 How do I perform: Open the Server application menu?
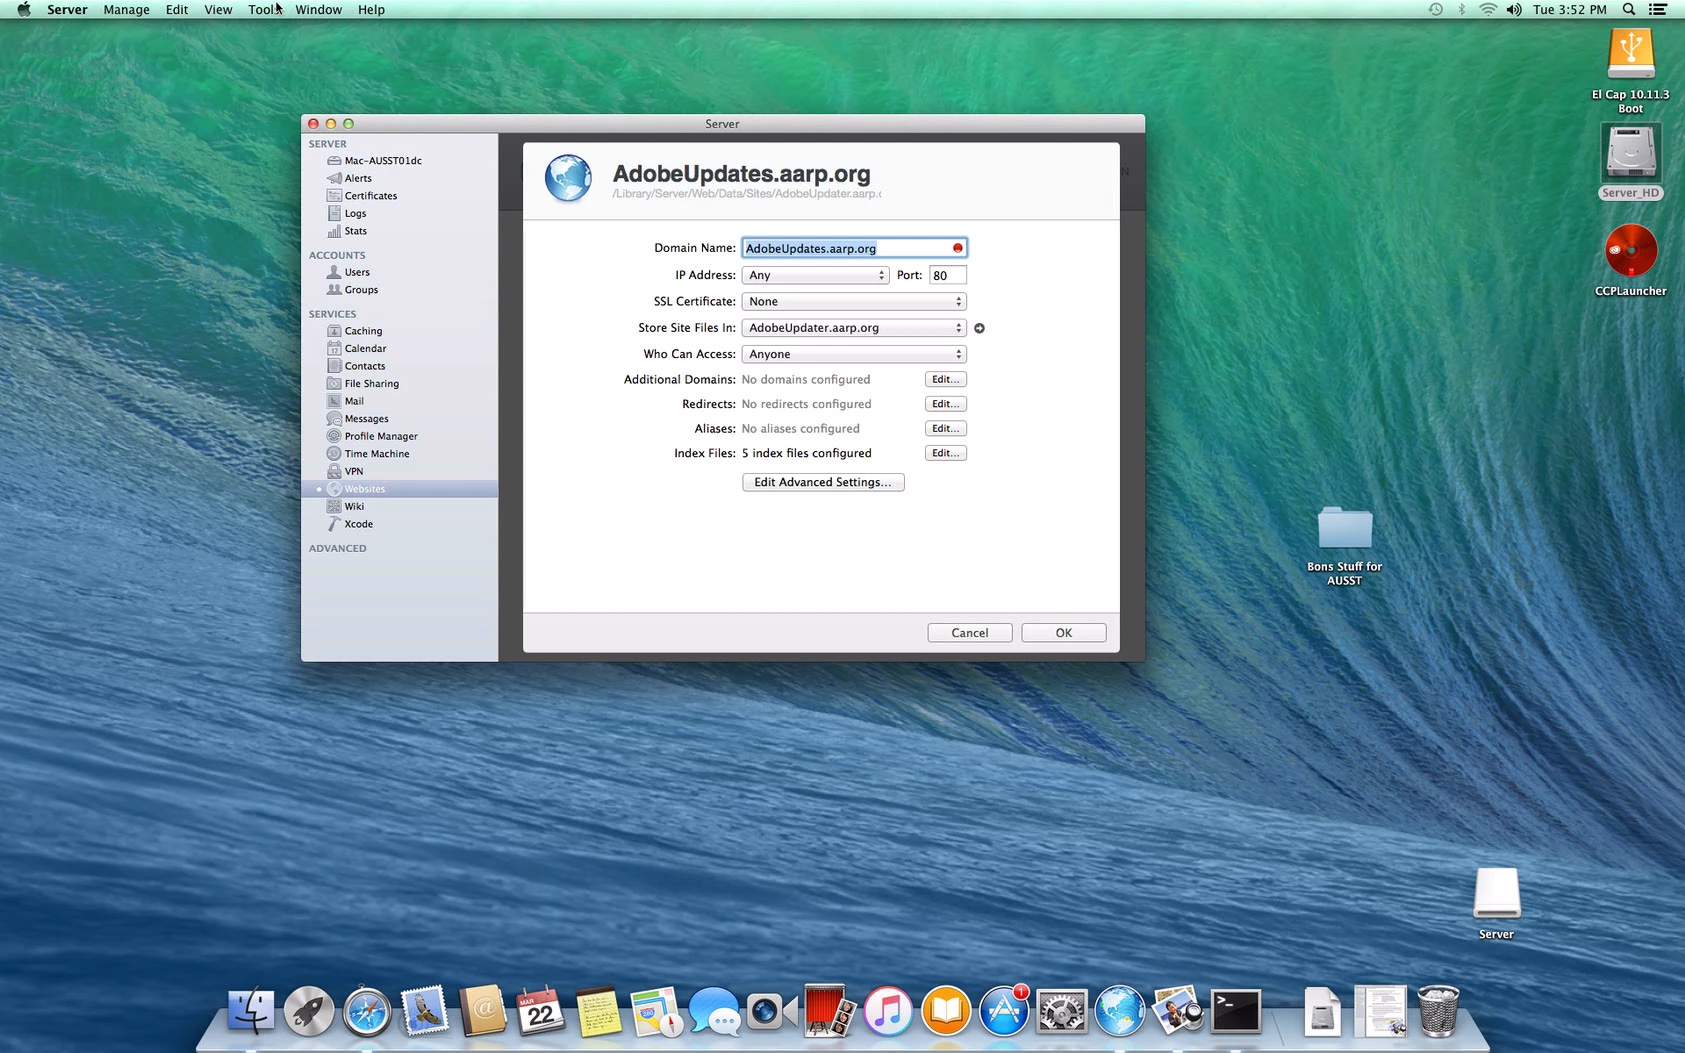67,10
